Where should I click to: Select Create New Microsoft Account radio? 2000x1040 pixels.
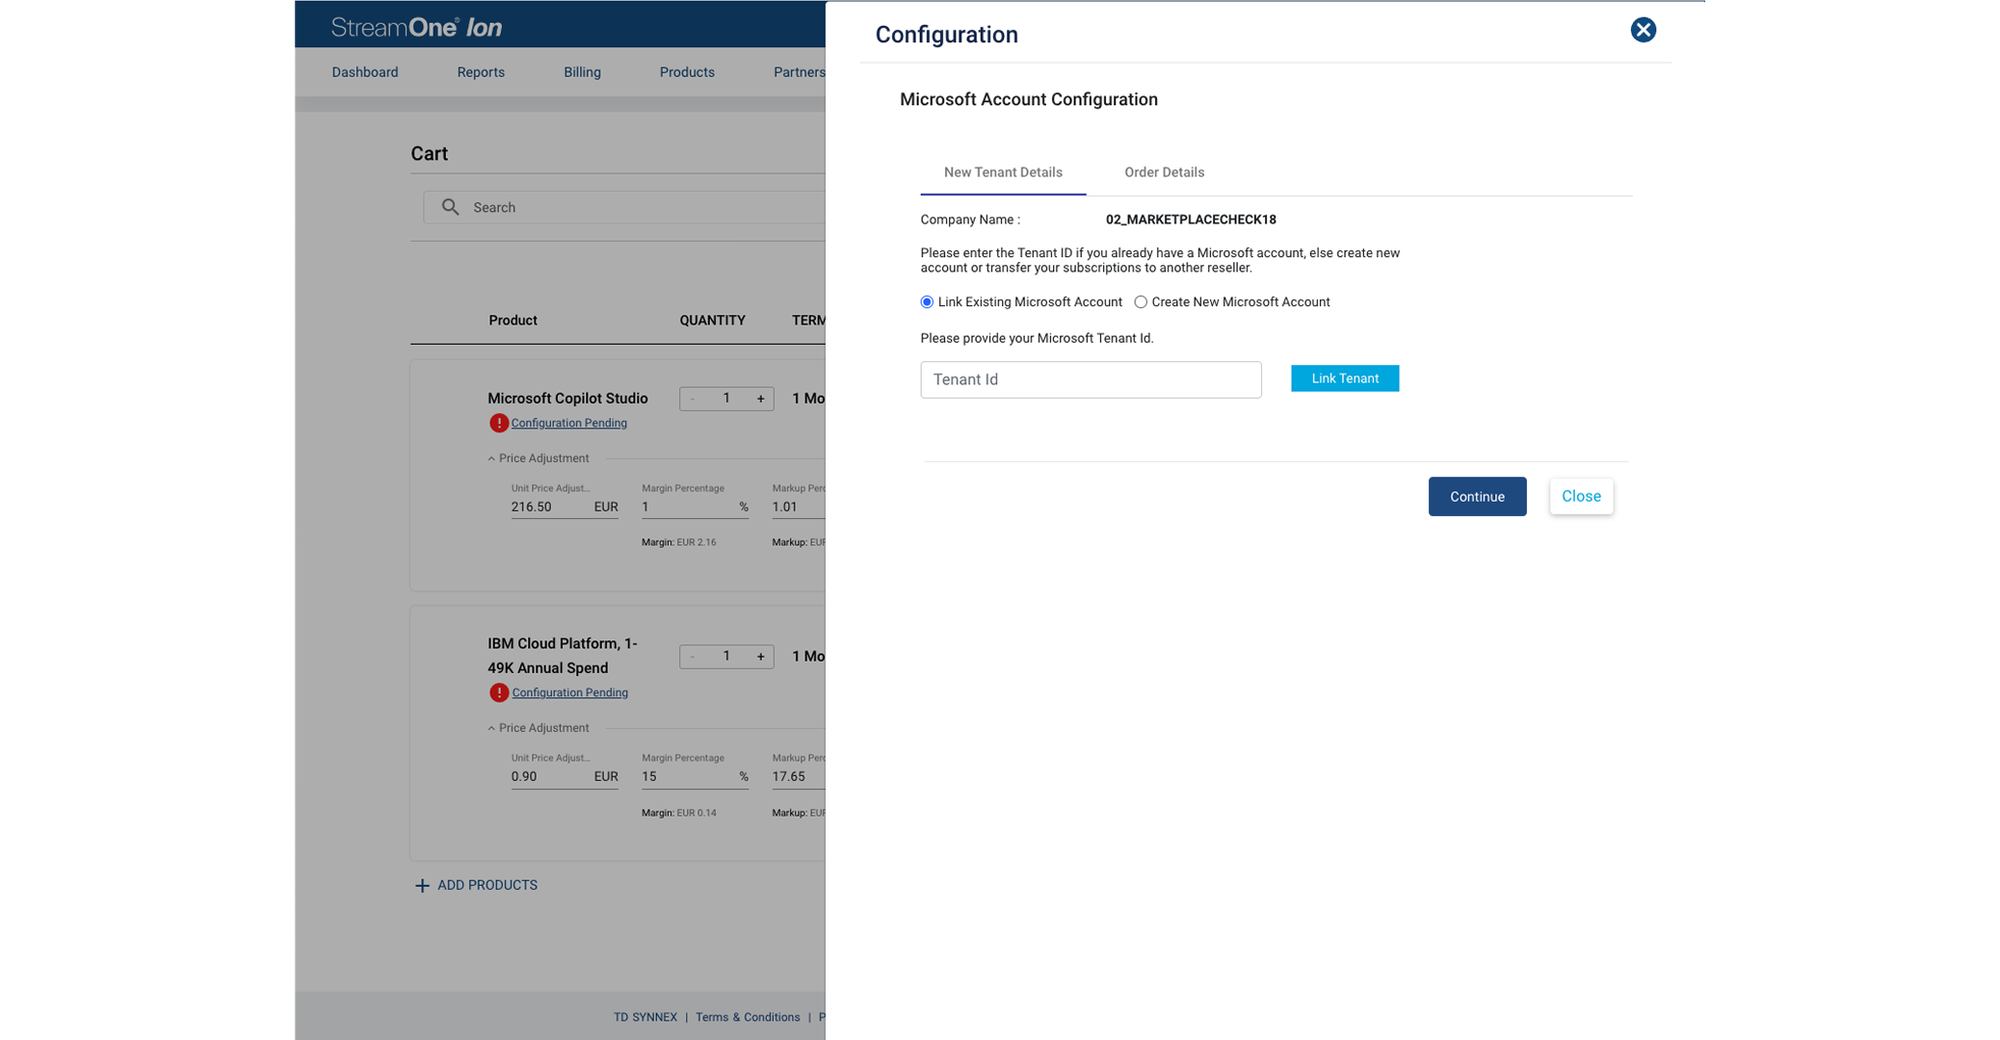tap(1140, 302)
